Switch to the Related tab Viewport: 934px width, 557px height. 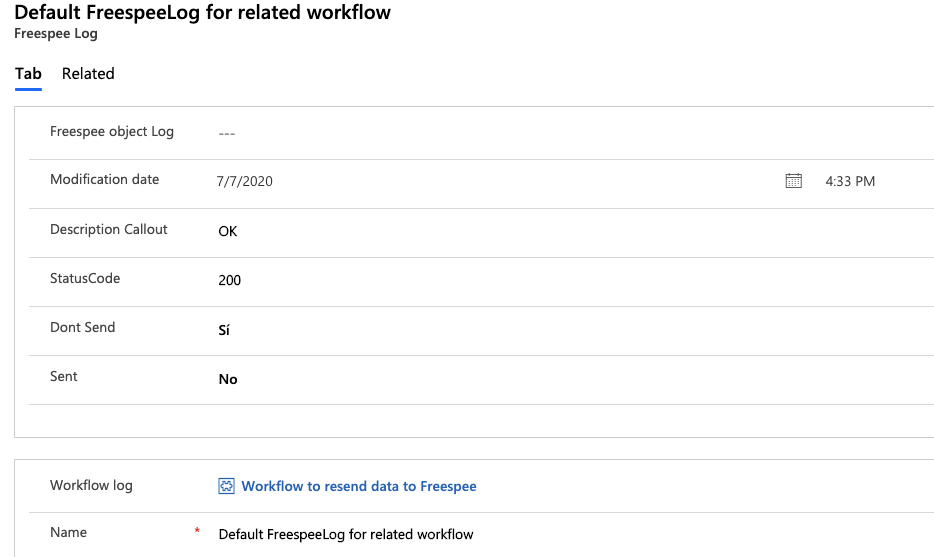88,73
